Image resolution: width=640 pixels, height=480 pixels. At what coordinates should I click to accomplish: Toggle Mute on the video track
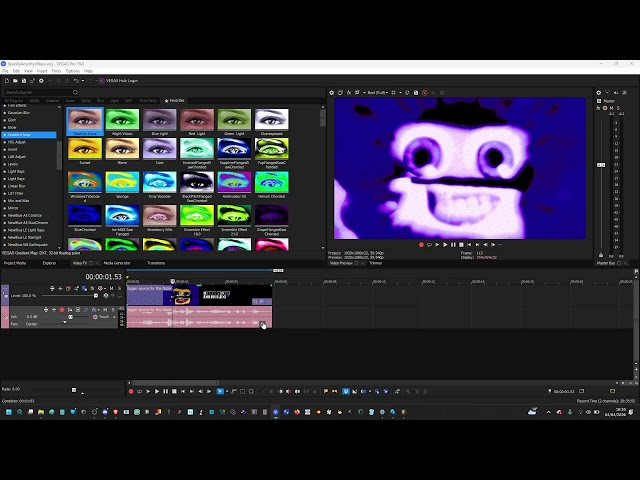[111, 289]
